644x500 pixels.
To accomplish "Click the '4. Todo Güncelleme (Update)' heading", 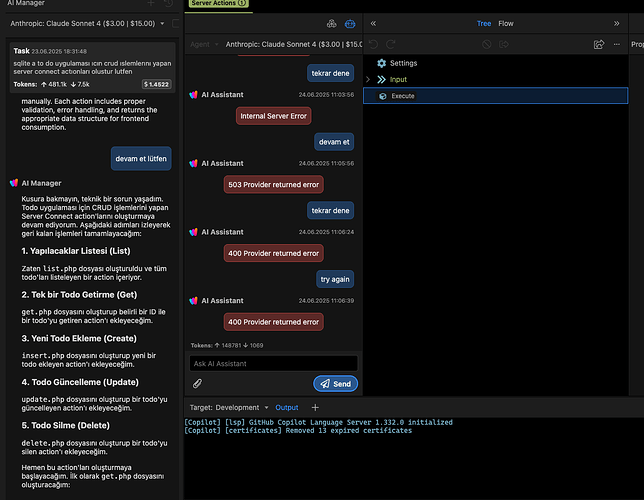I will point(80,382).
